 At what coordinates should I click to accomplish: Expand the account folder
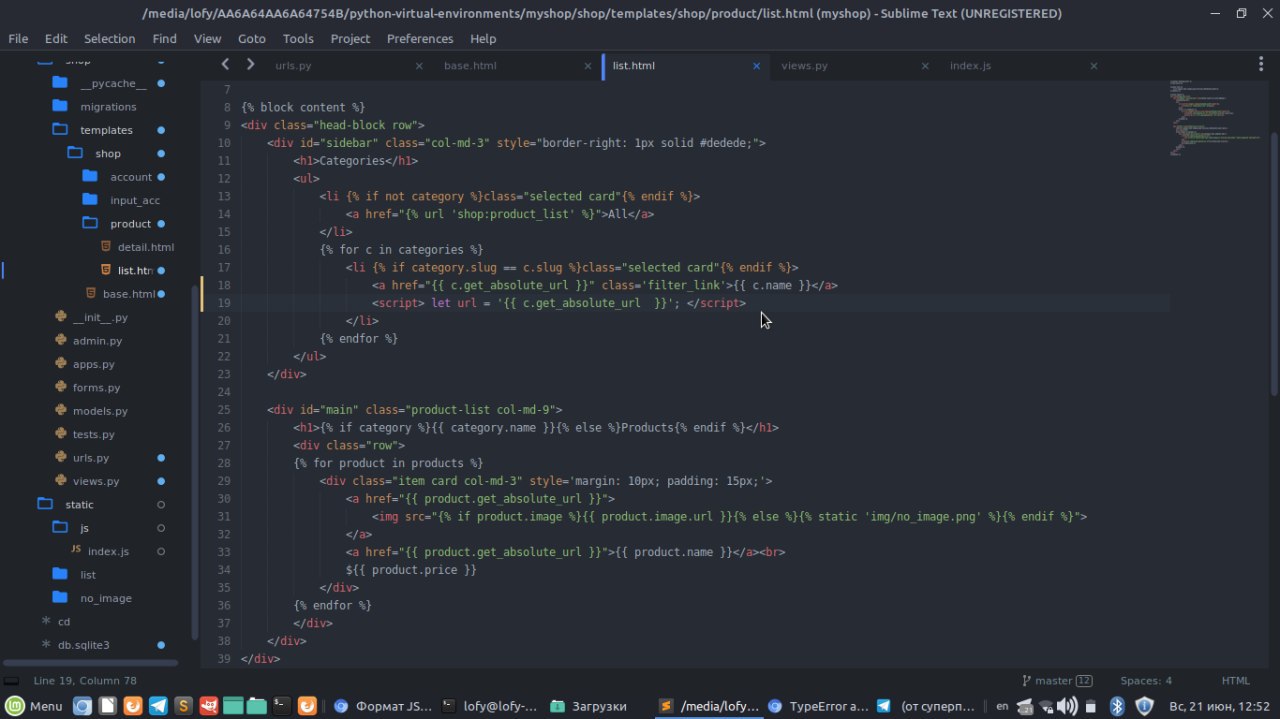click(x=131, y=177)
